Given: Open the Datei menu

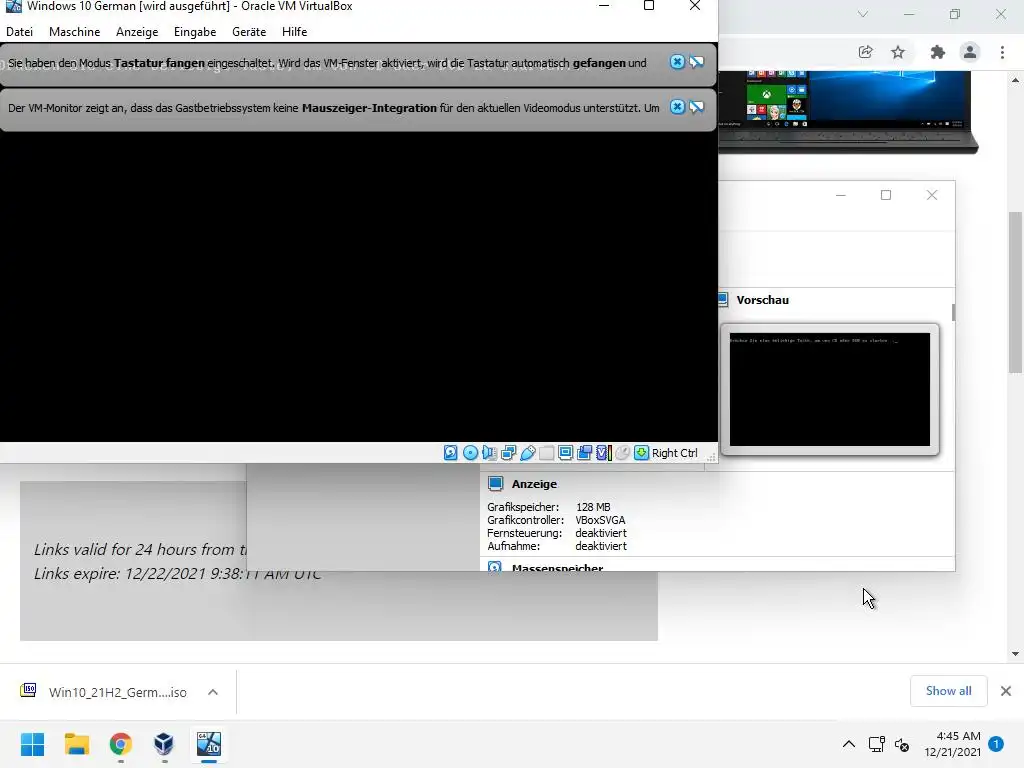Looking at the screenshot, I should tap(20, 31).
